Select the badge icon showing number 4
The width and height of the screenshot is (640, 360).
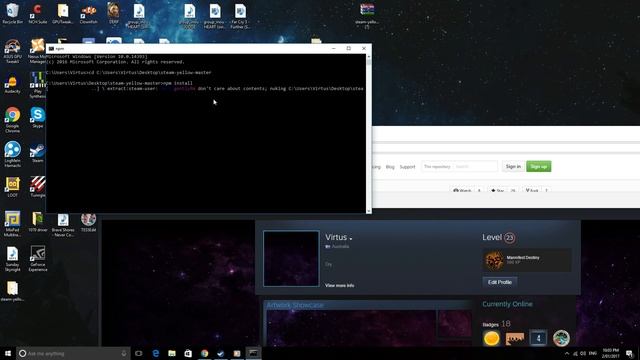(x=538, y=338)
